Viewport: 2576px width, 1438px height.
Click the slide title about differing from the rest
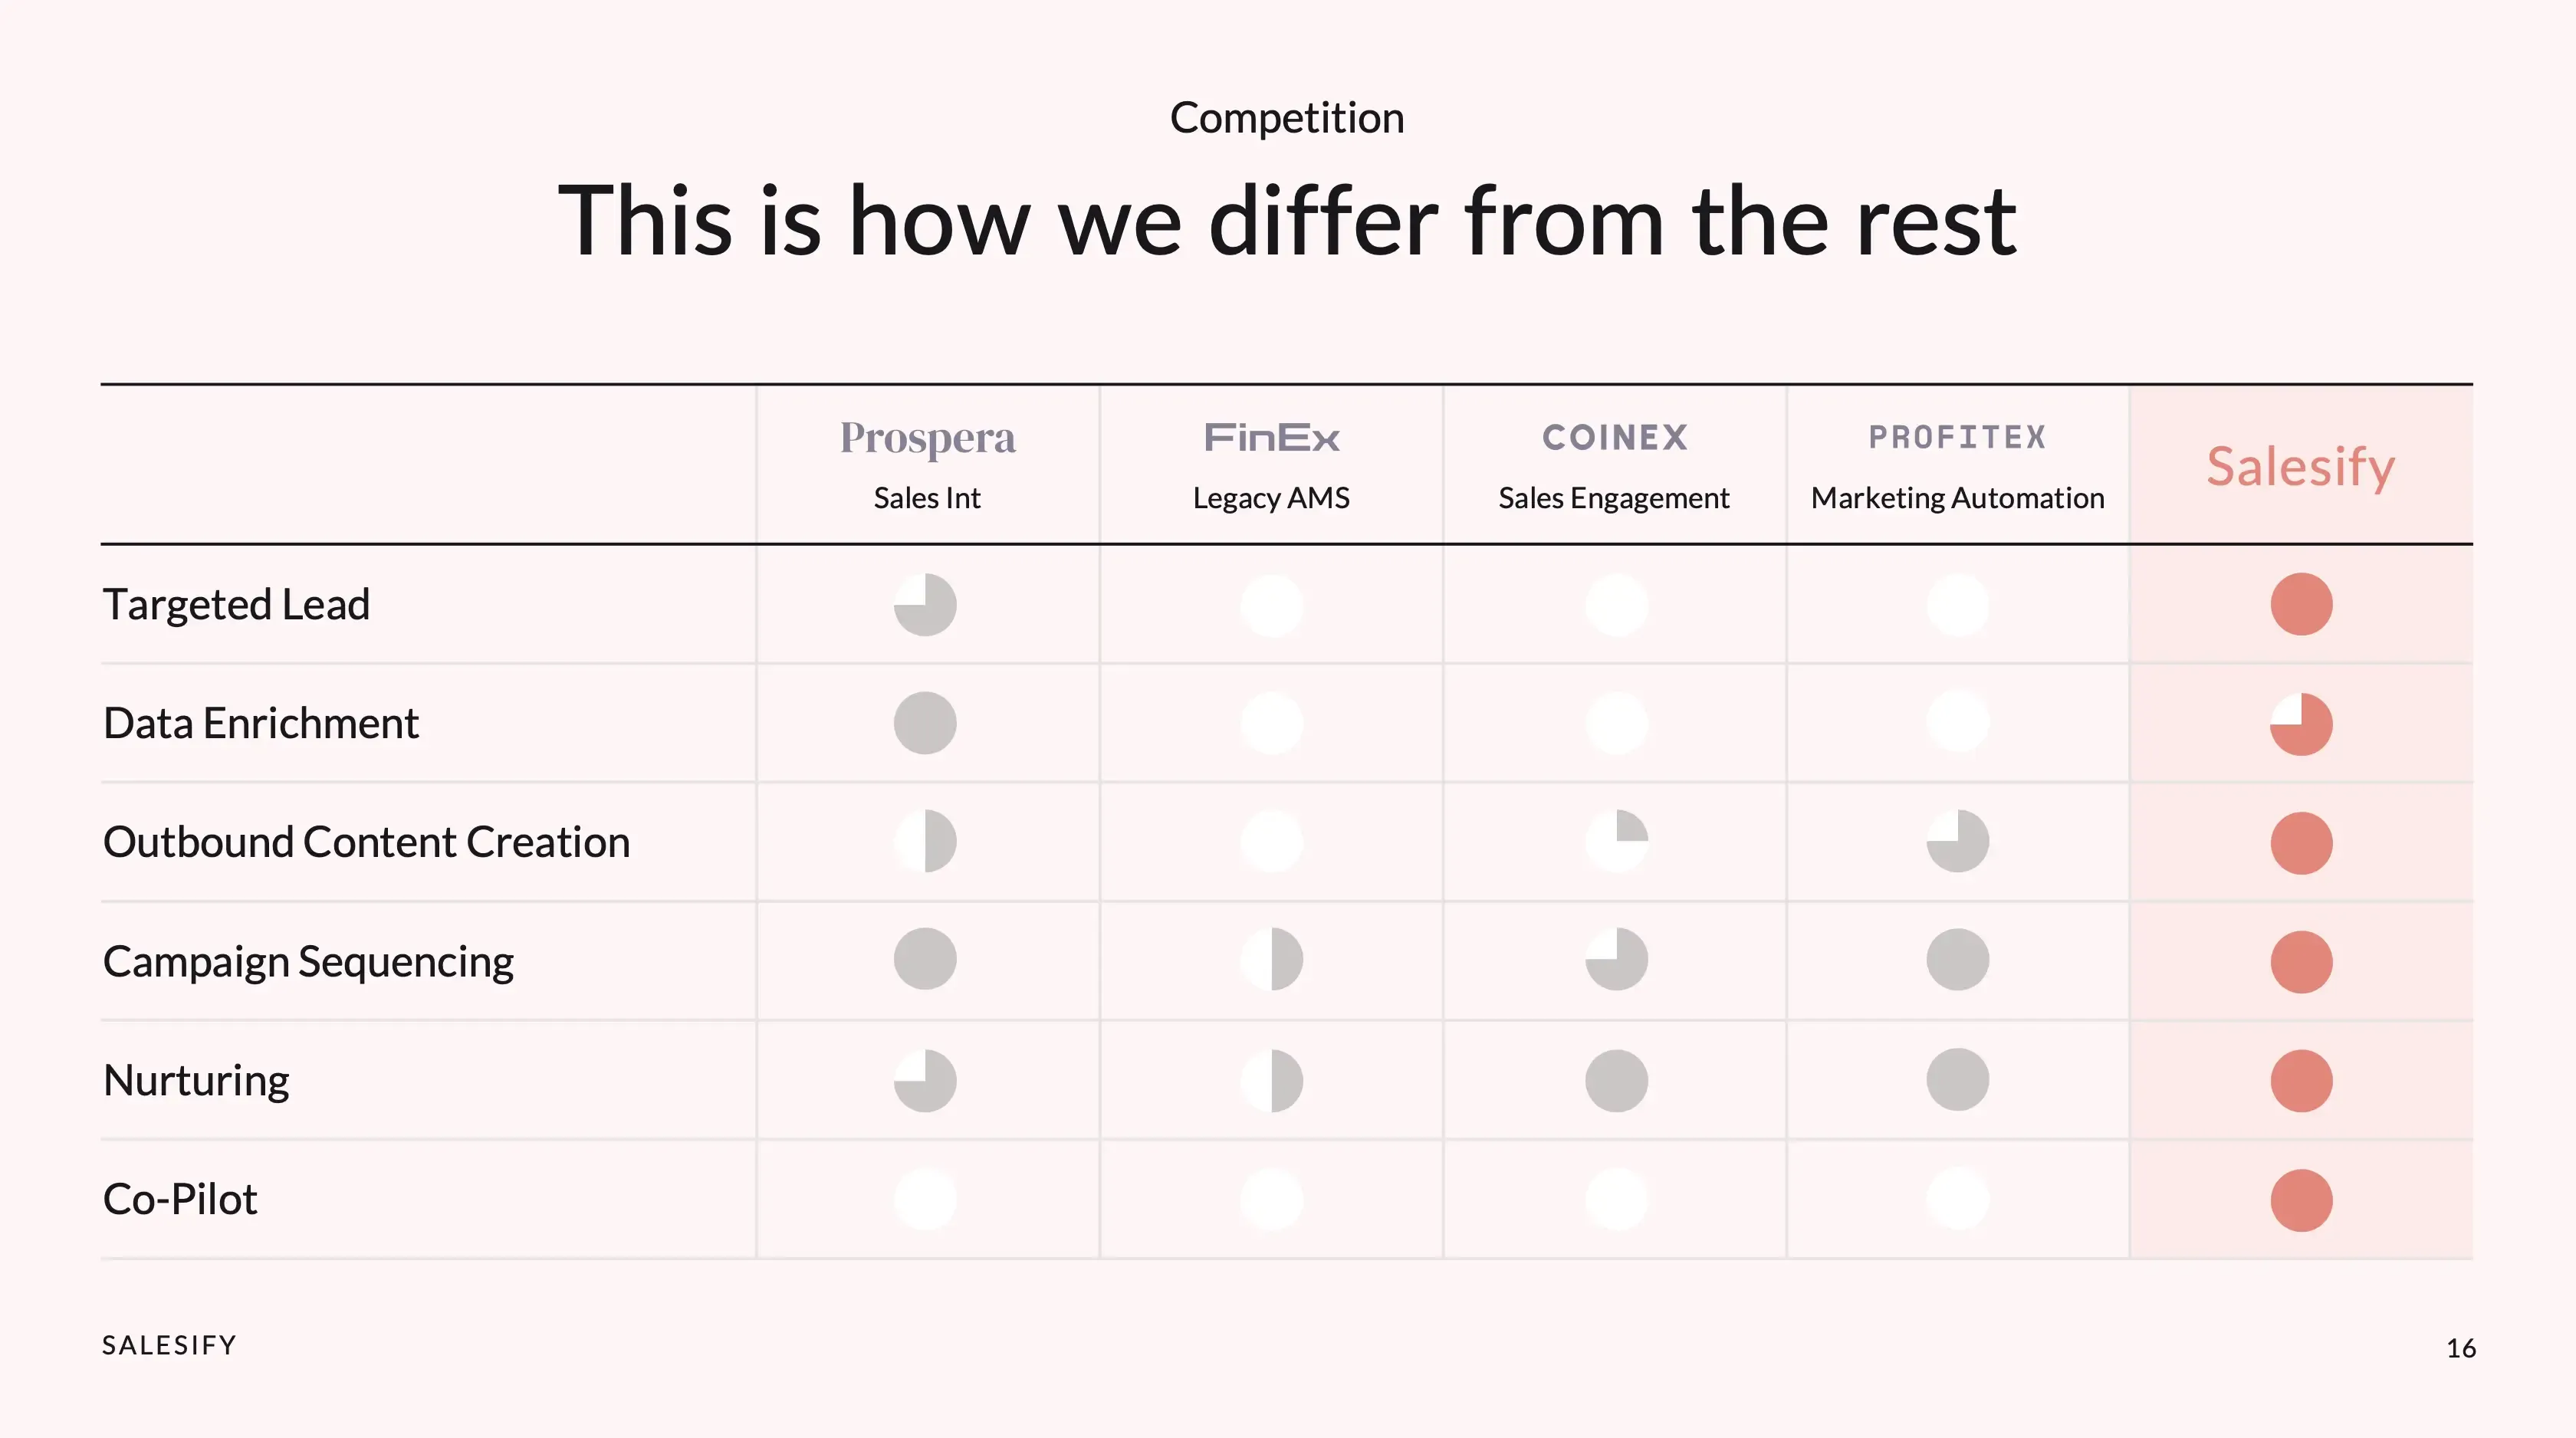[1287, 221]
